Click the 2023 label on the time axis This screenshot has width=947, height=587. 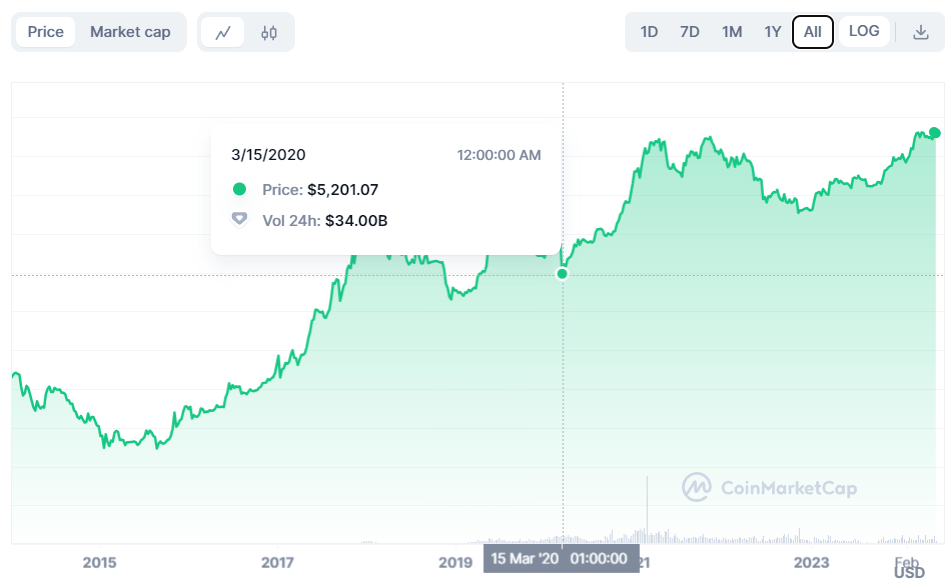(811, 563)
